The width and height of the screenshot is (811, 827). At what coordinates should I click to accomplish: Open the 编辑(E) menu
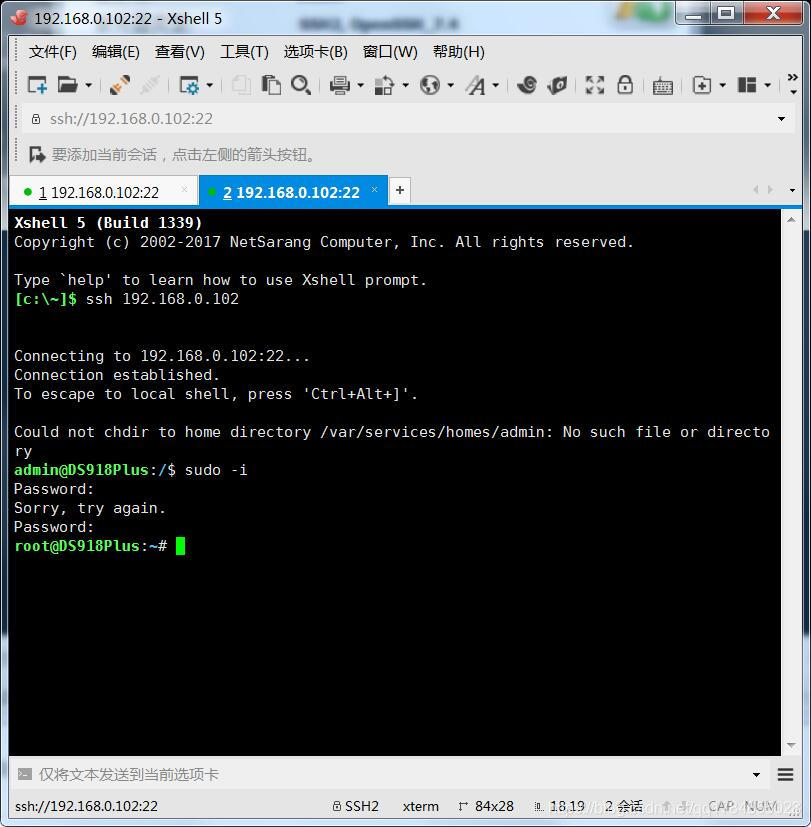pyautogui.click(x=116, y=52)
